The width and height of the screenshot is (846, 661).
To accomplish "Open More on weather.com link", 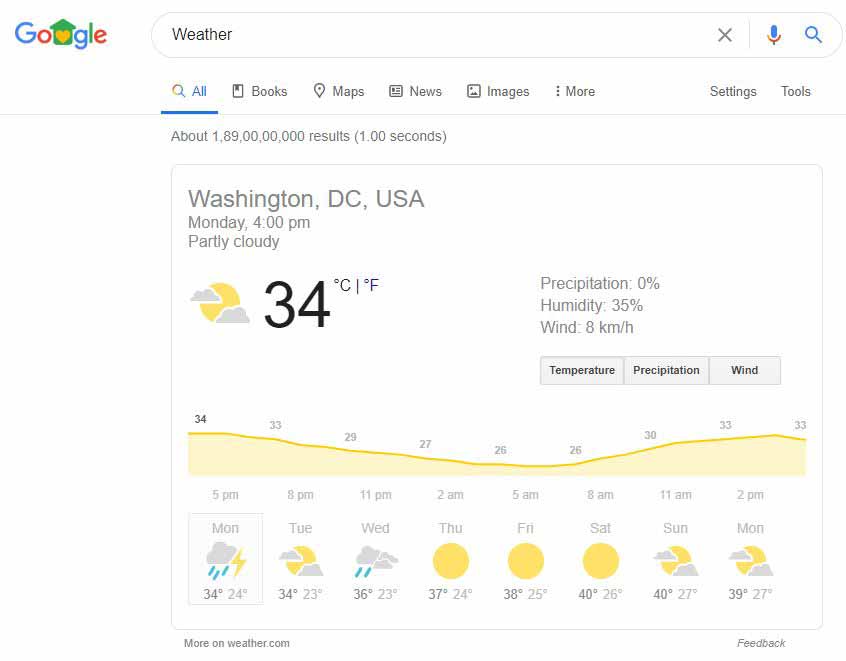I will tap(236, 643).
